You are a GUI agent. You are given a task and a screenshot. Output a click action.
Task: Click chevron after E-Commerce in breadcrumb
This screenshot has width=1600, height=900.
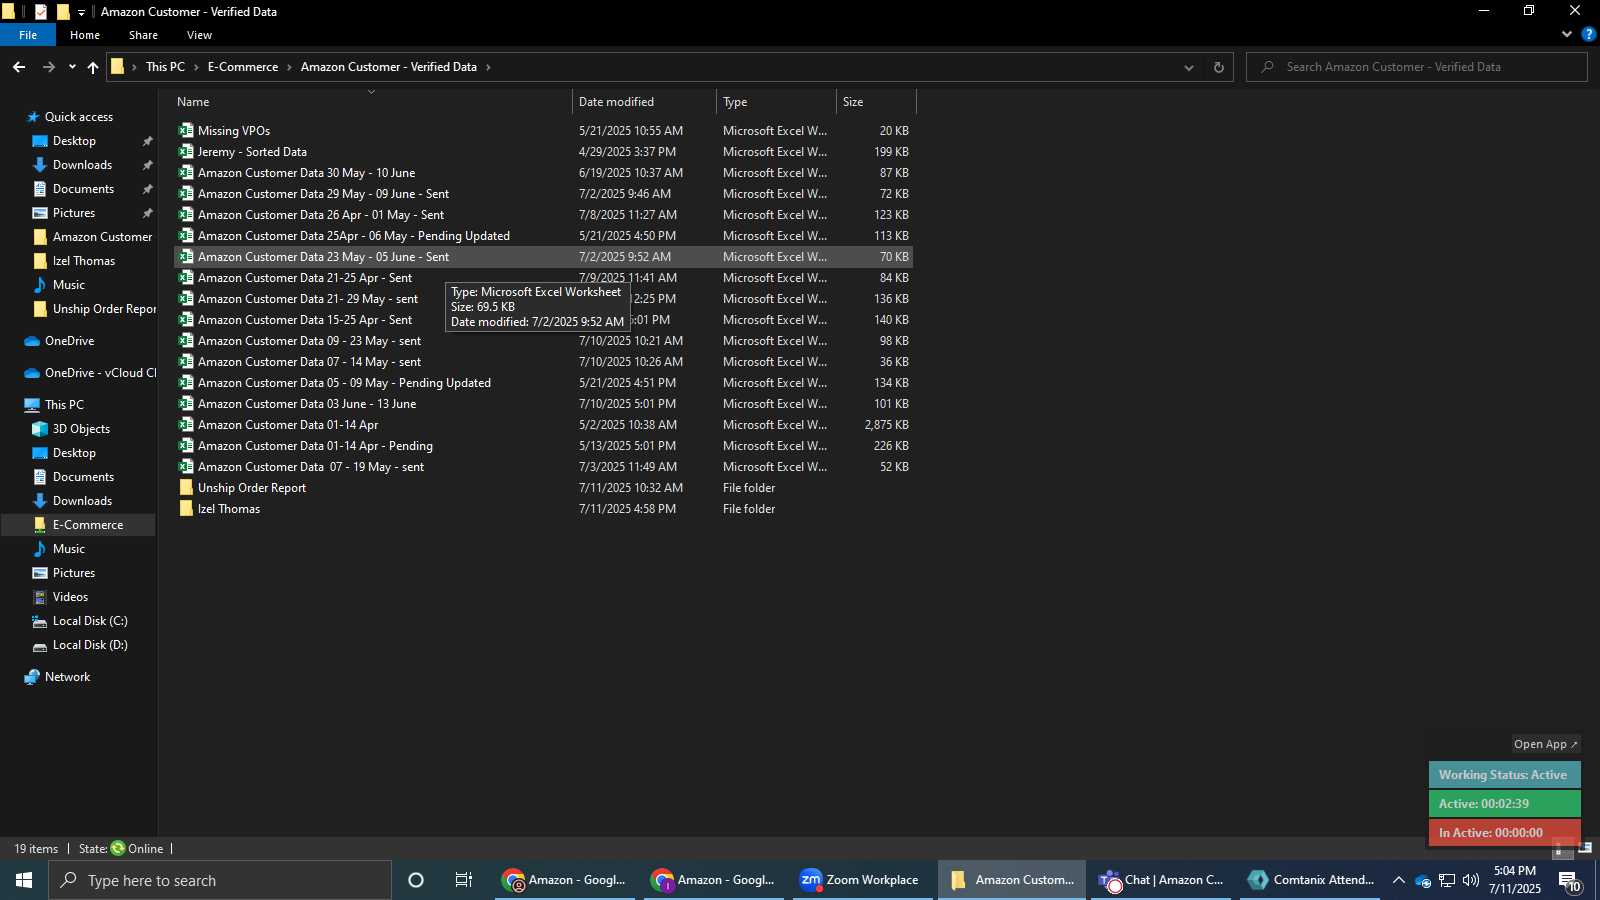[x=290, y=67]
